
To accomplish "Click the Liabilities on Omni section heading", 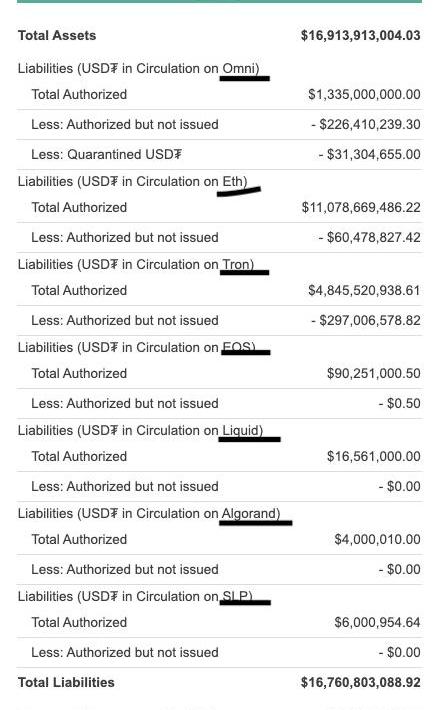I will pos(139,68).
